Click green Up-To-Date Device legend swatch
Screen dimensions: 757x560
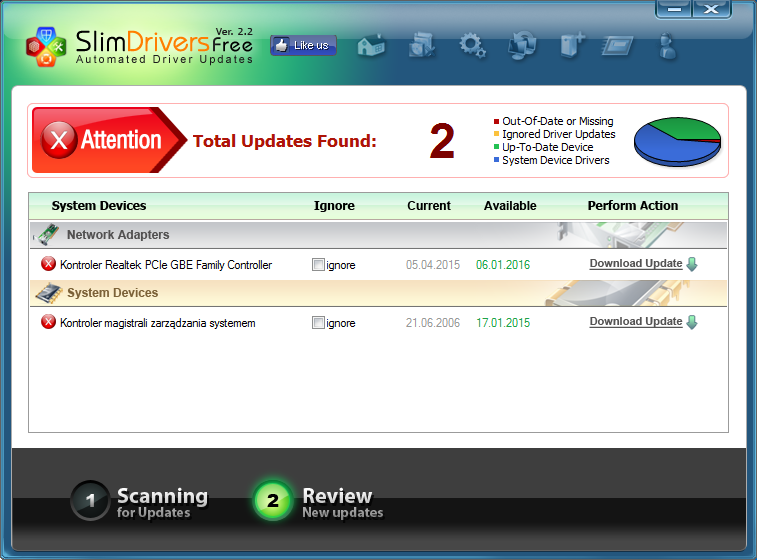496,147
